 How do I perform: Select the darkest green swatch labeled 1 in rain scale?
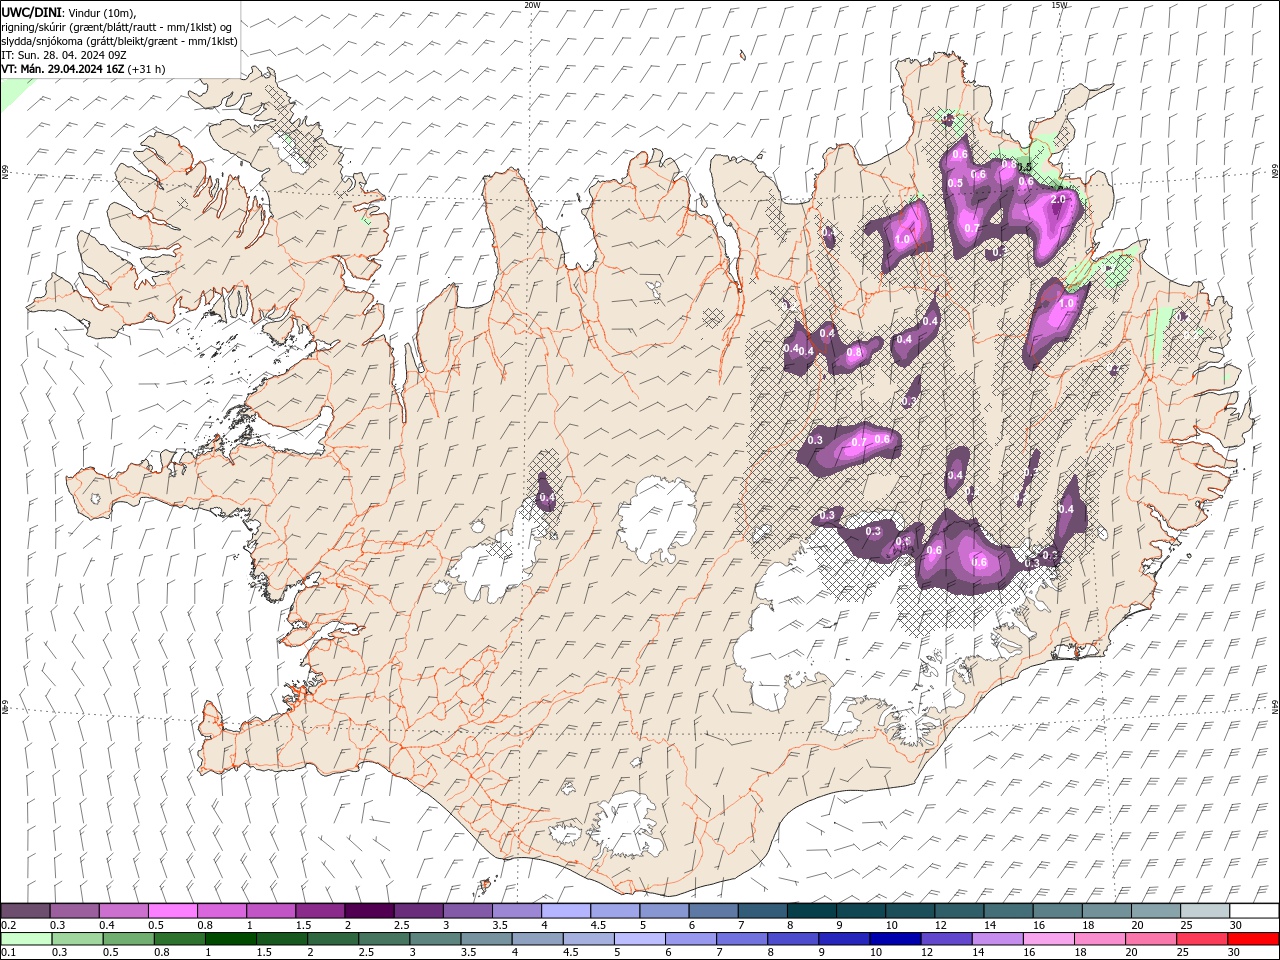[230, 939]
